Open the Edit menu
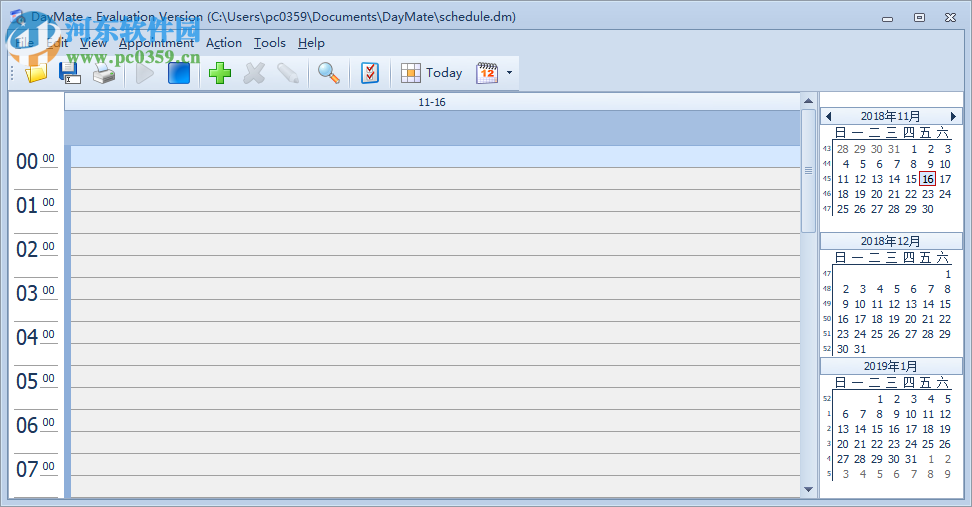The image size is (972, 507). tap(57, 43)
